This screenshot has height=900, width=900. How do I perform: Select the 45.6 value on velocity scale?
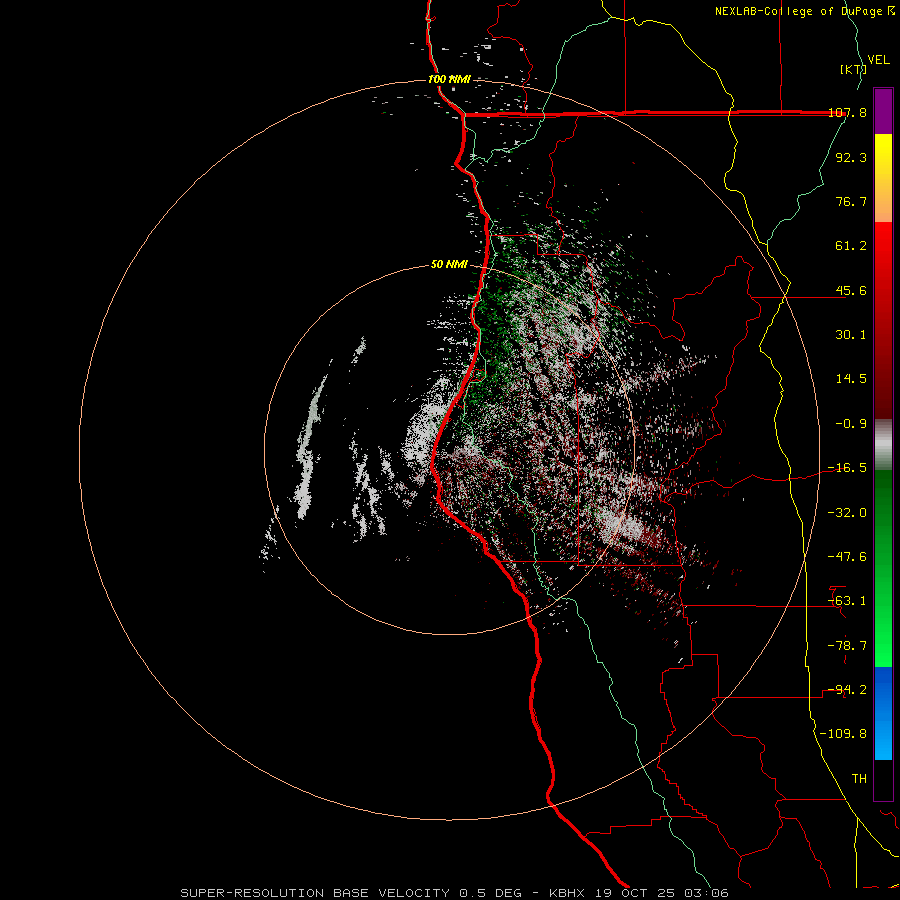[851, 290]
